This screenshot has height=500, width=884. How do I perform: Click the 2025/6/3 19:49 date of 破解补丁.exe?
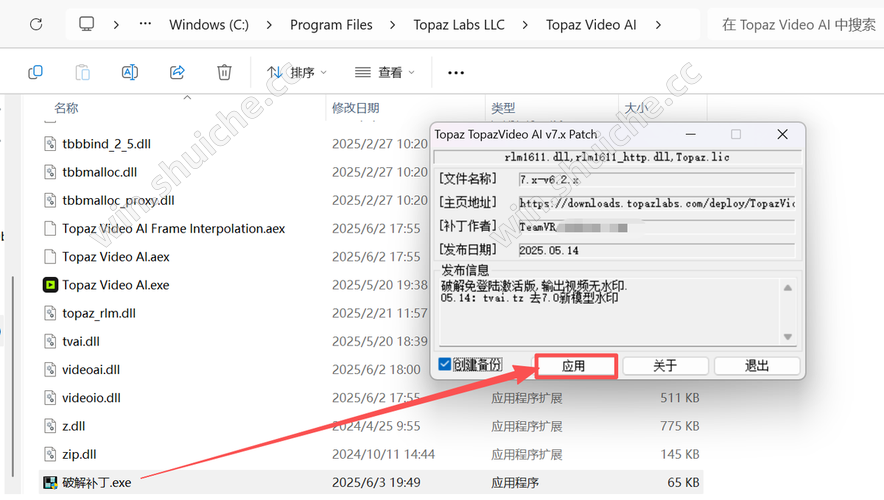point(376,483)
